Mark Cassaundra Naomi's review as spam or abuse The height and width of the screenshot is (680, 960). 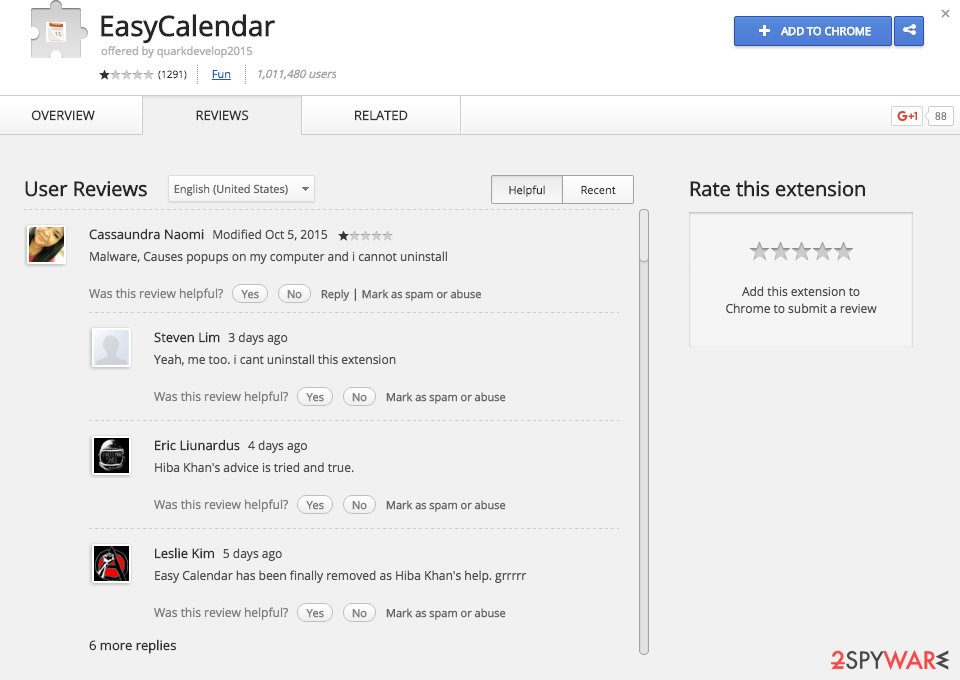pos(421,294)
